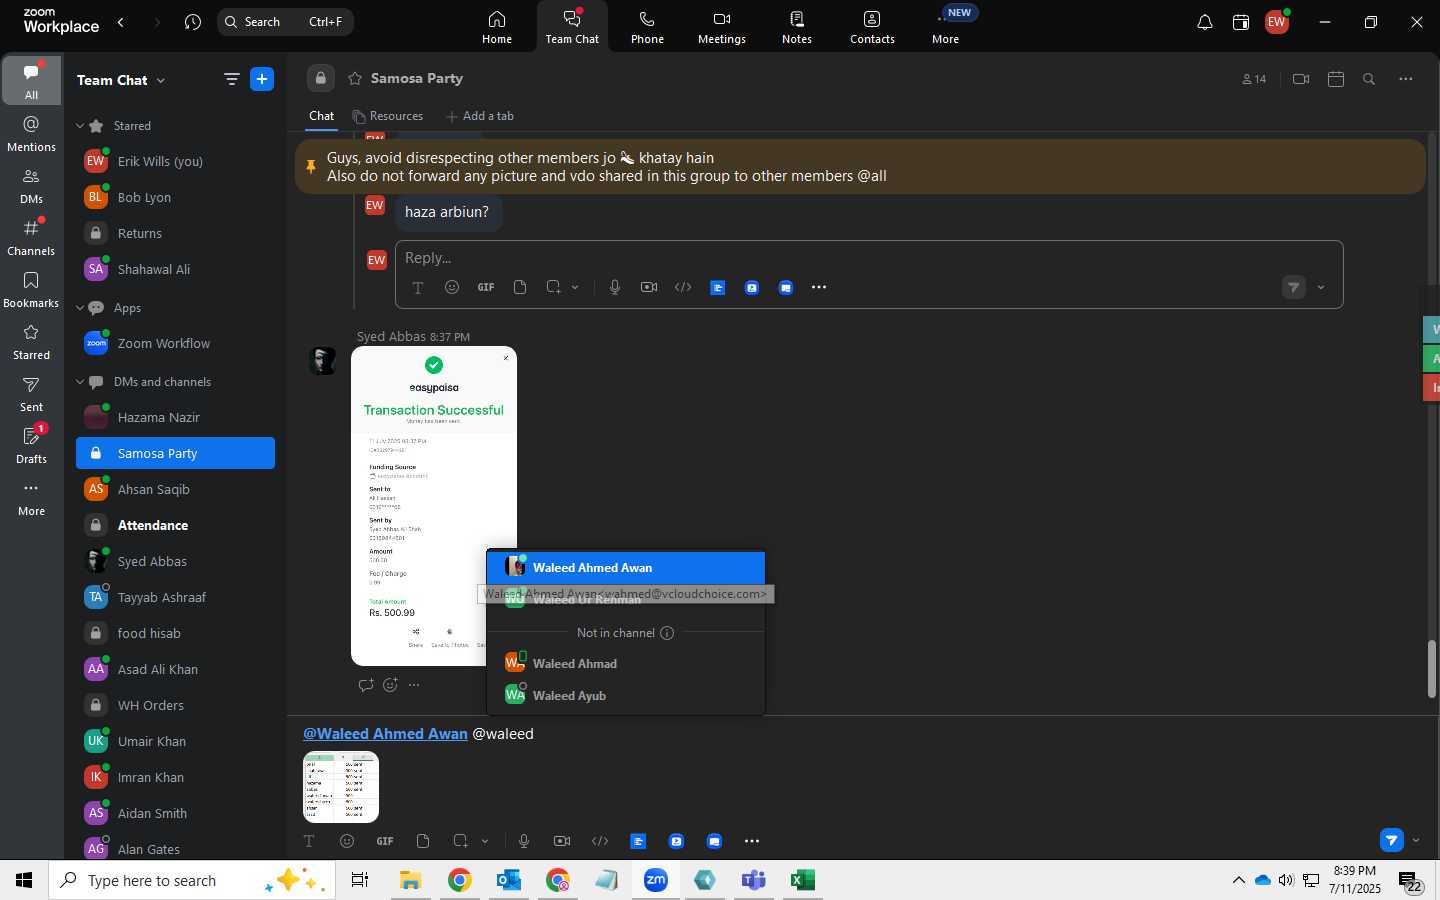Open the Bob Lyon chat
The height and width of the screenshot is (900, 1440).
[x=175, y=197]
